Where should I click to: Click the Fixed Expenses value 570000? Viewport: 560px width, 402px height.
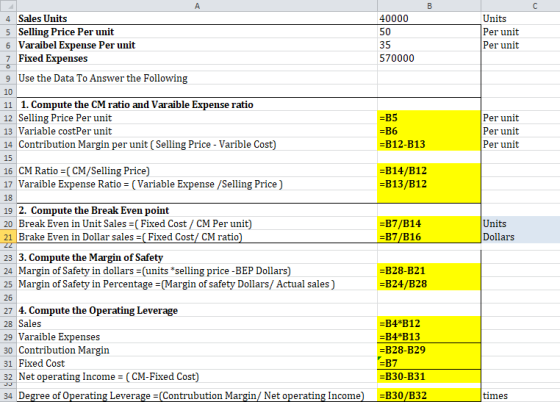point(429,58)
